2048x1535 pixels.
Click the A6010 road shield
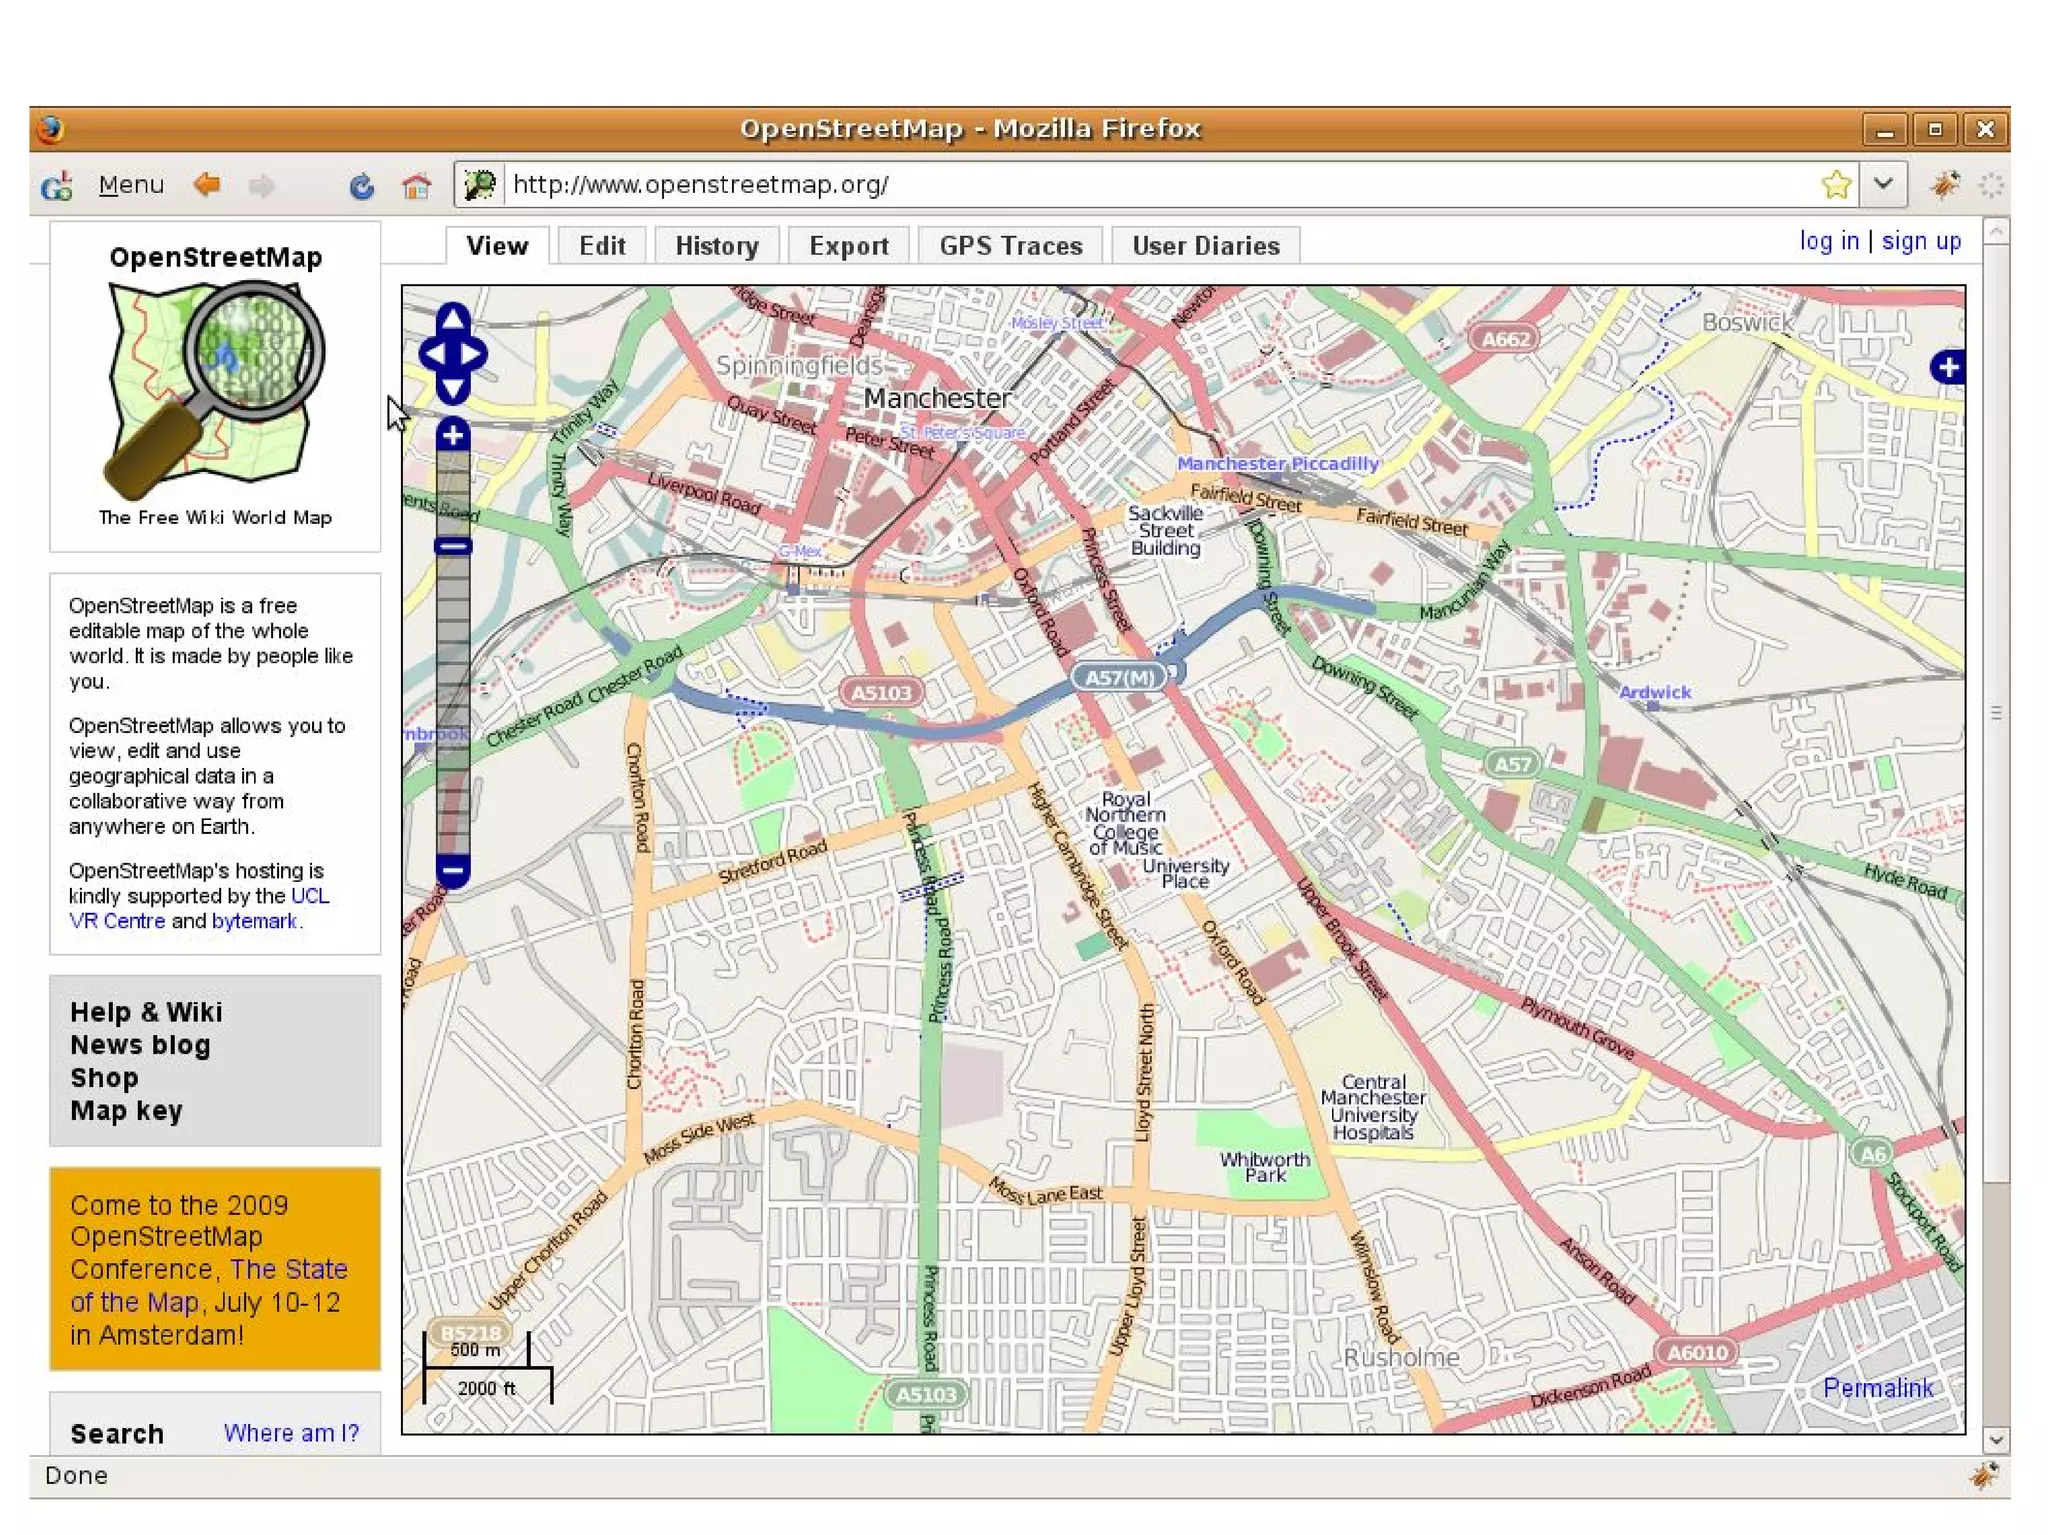1697,1352
